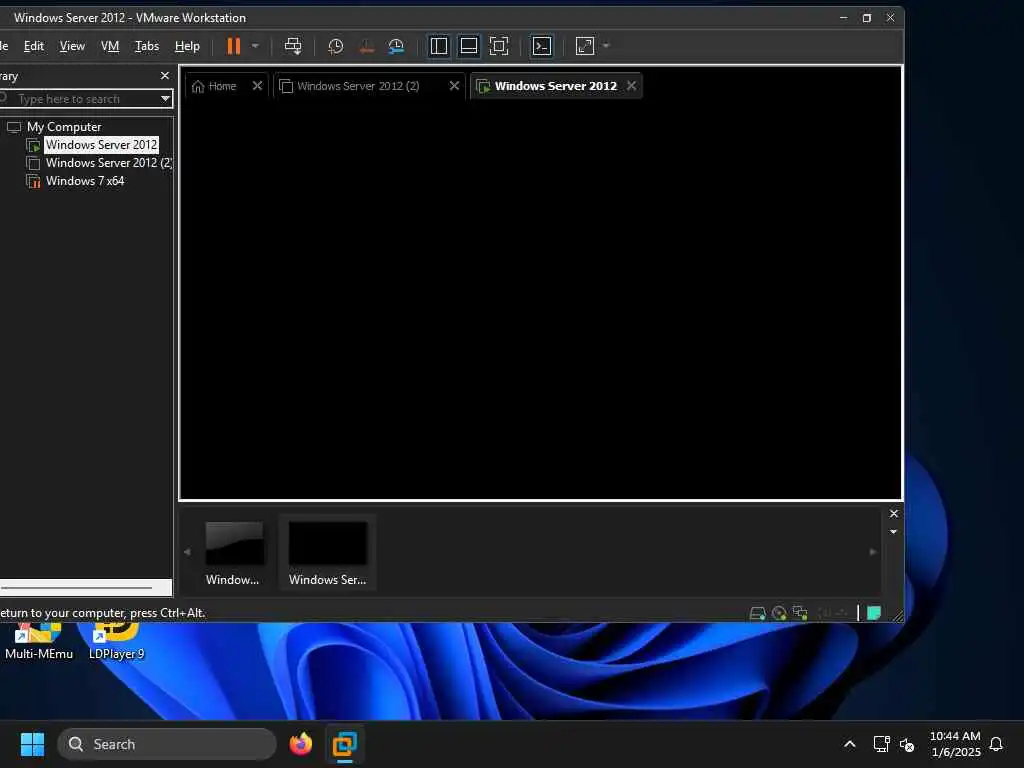Click the library horizontal scrollbar

(77, 588)
